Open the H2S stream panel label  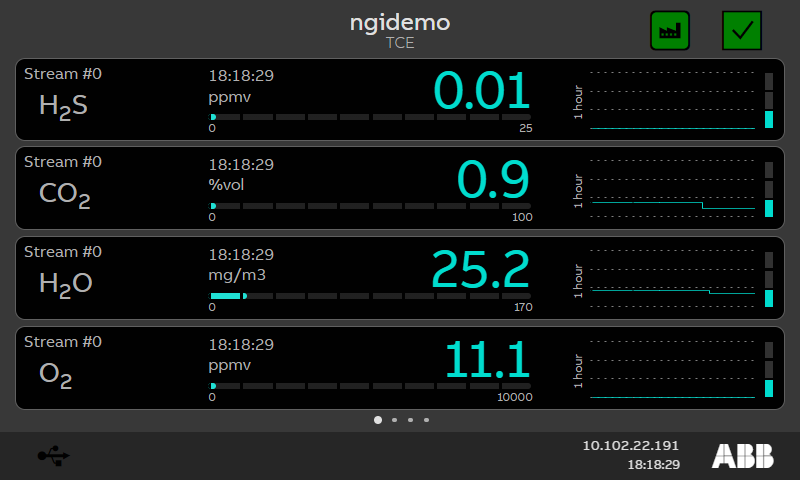(63, 105)
